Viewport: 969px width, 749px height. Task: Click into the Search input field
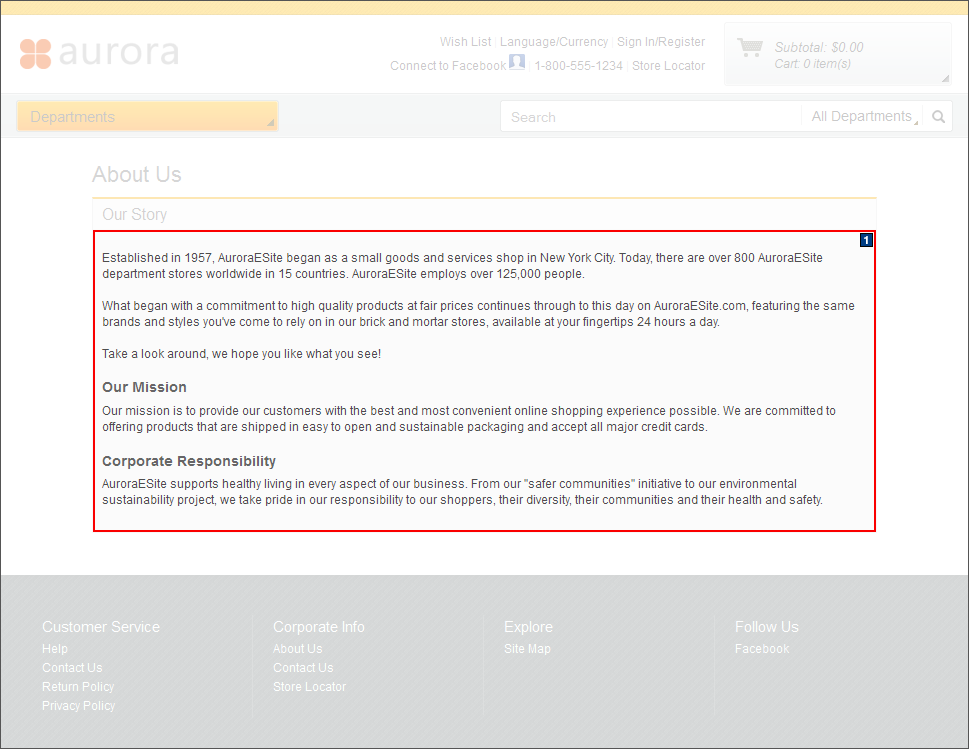pos(651,117)
